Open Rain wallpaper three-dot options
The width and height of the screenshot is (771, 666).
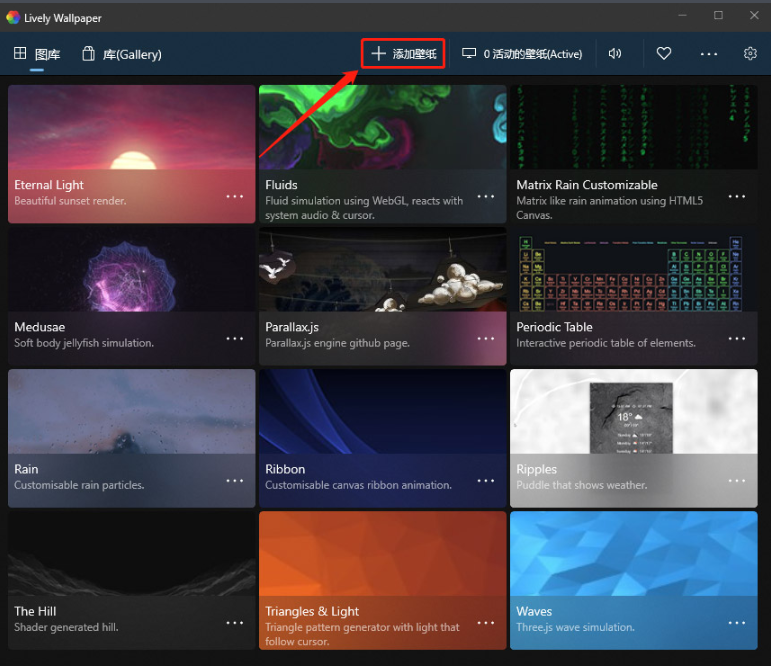click(235, 480)
